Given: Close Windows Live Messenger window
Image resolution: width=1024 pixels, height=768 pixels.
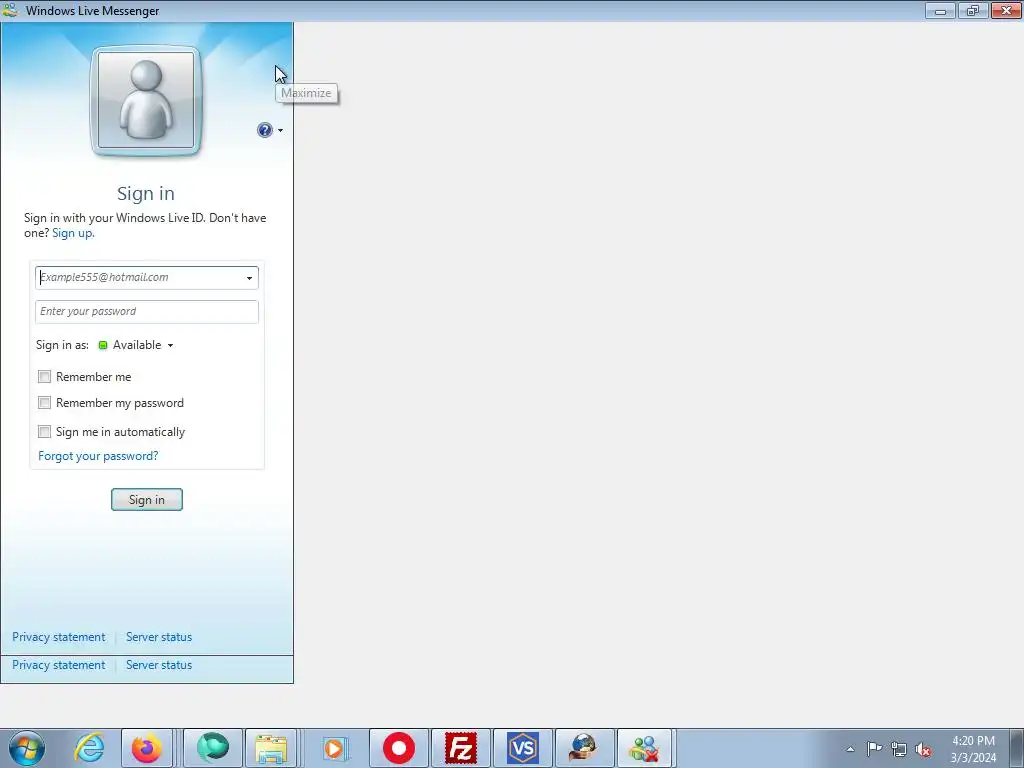Looking at the screenshot, I should tap(1006, 10).
